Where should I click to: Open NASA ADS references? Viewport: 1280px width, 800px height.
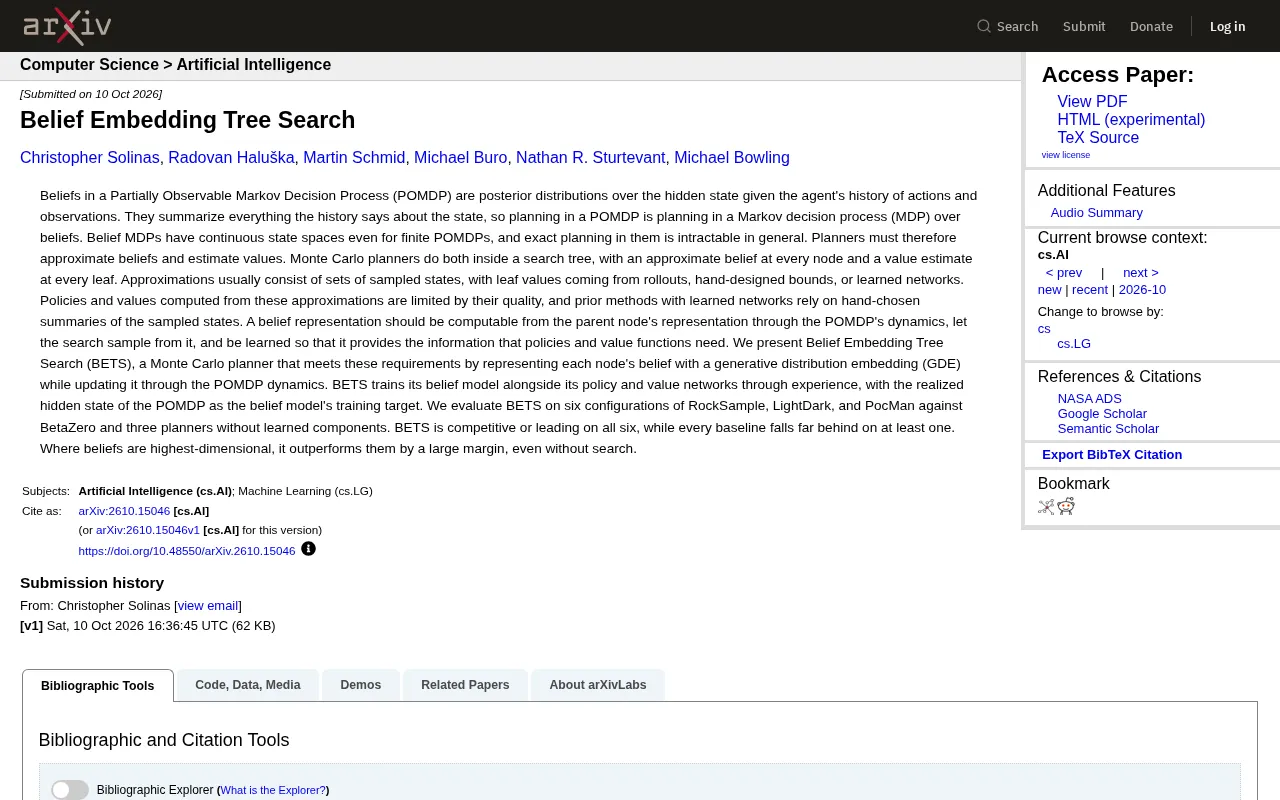pyautogui.click(x=1089, y=399)
